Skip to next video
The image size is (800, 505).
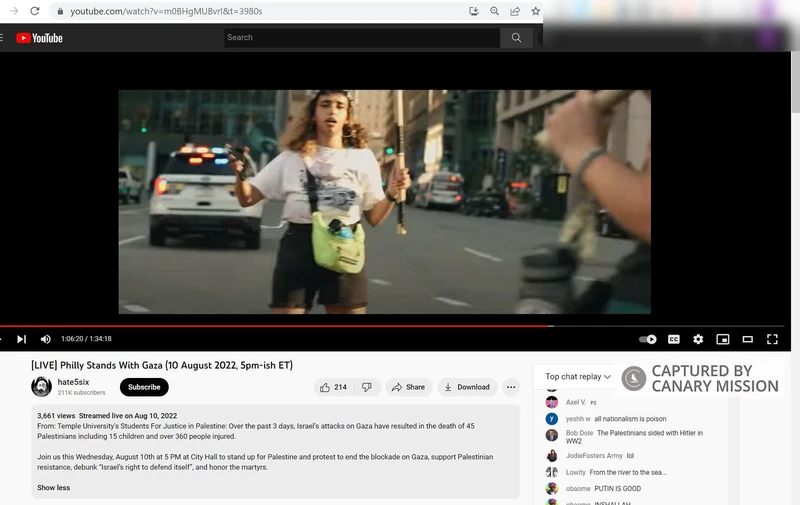coord(21,339)
